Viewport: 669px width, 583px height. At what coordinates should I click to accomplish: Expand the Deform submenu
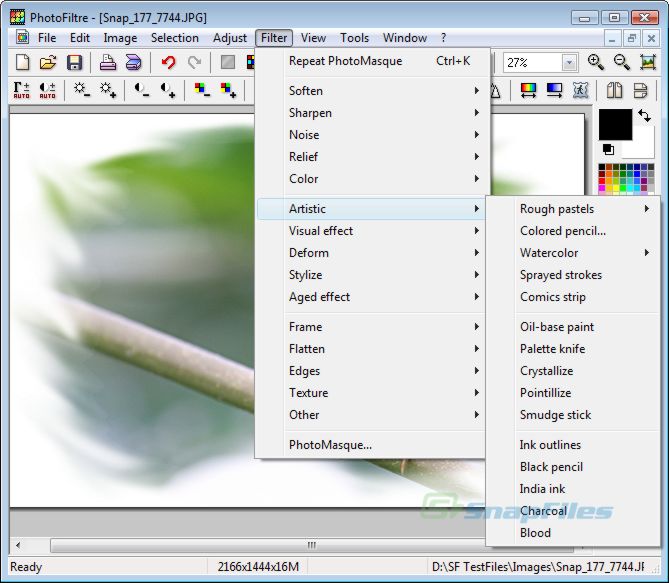371,253
